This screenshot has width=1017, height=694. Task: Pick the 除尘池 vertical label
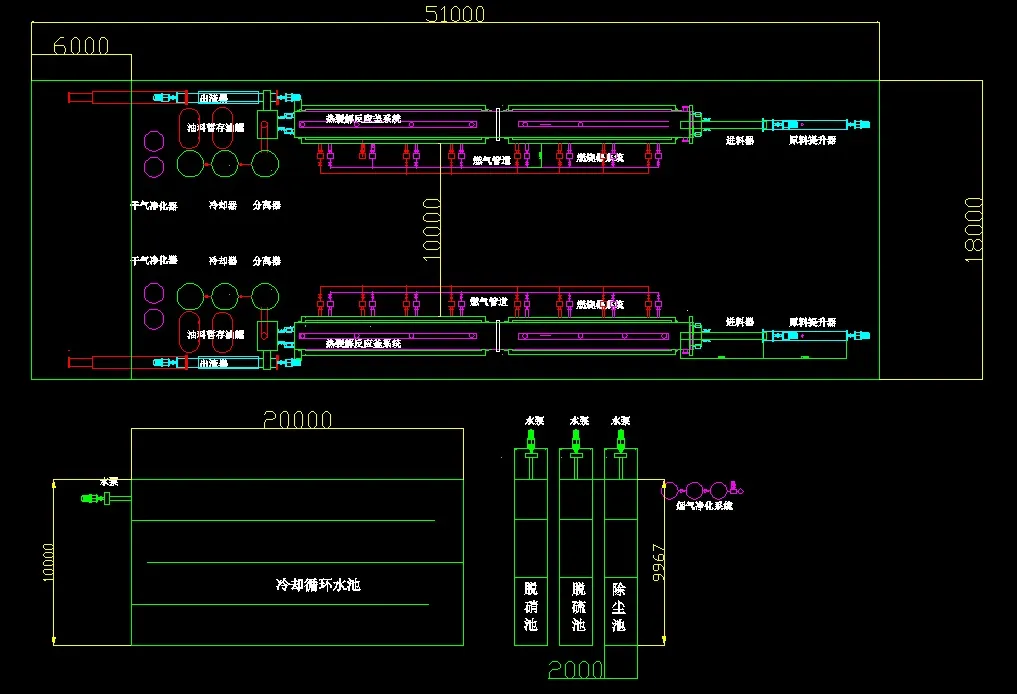[x=619, y=607]
